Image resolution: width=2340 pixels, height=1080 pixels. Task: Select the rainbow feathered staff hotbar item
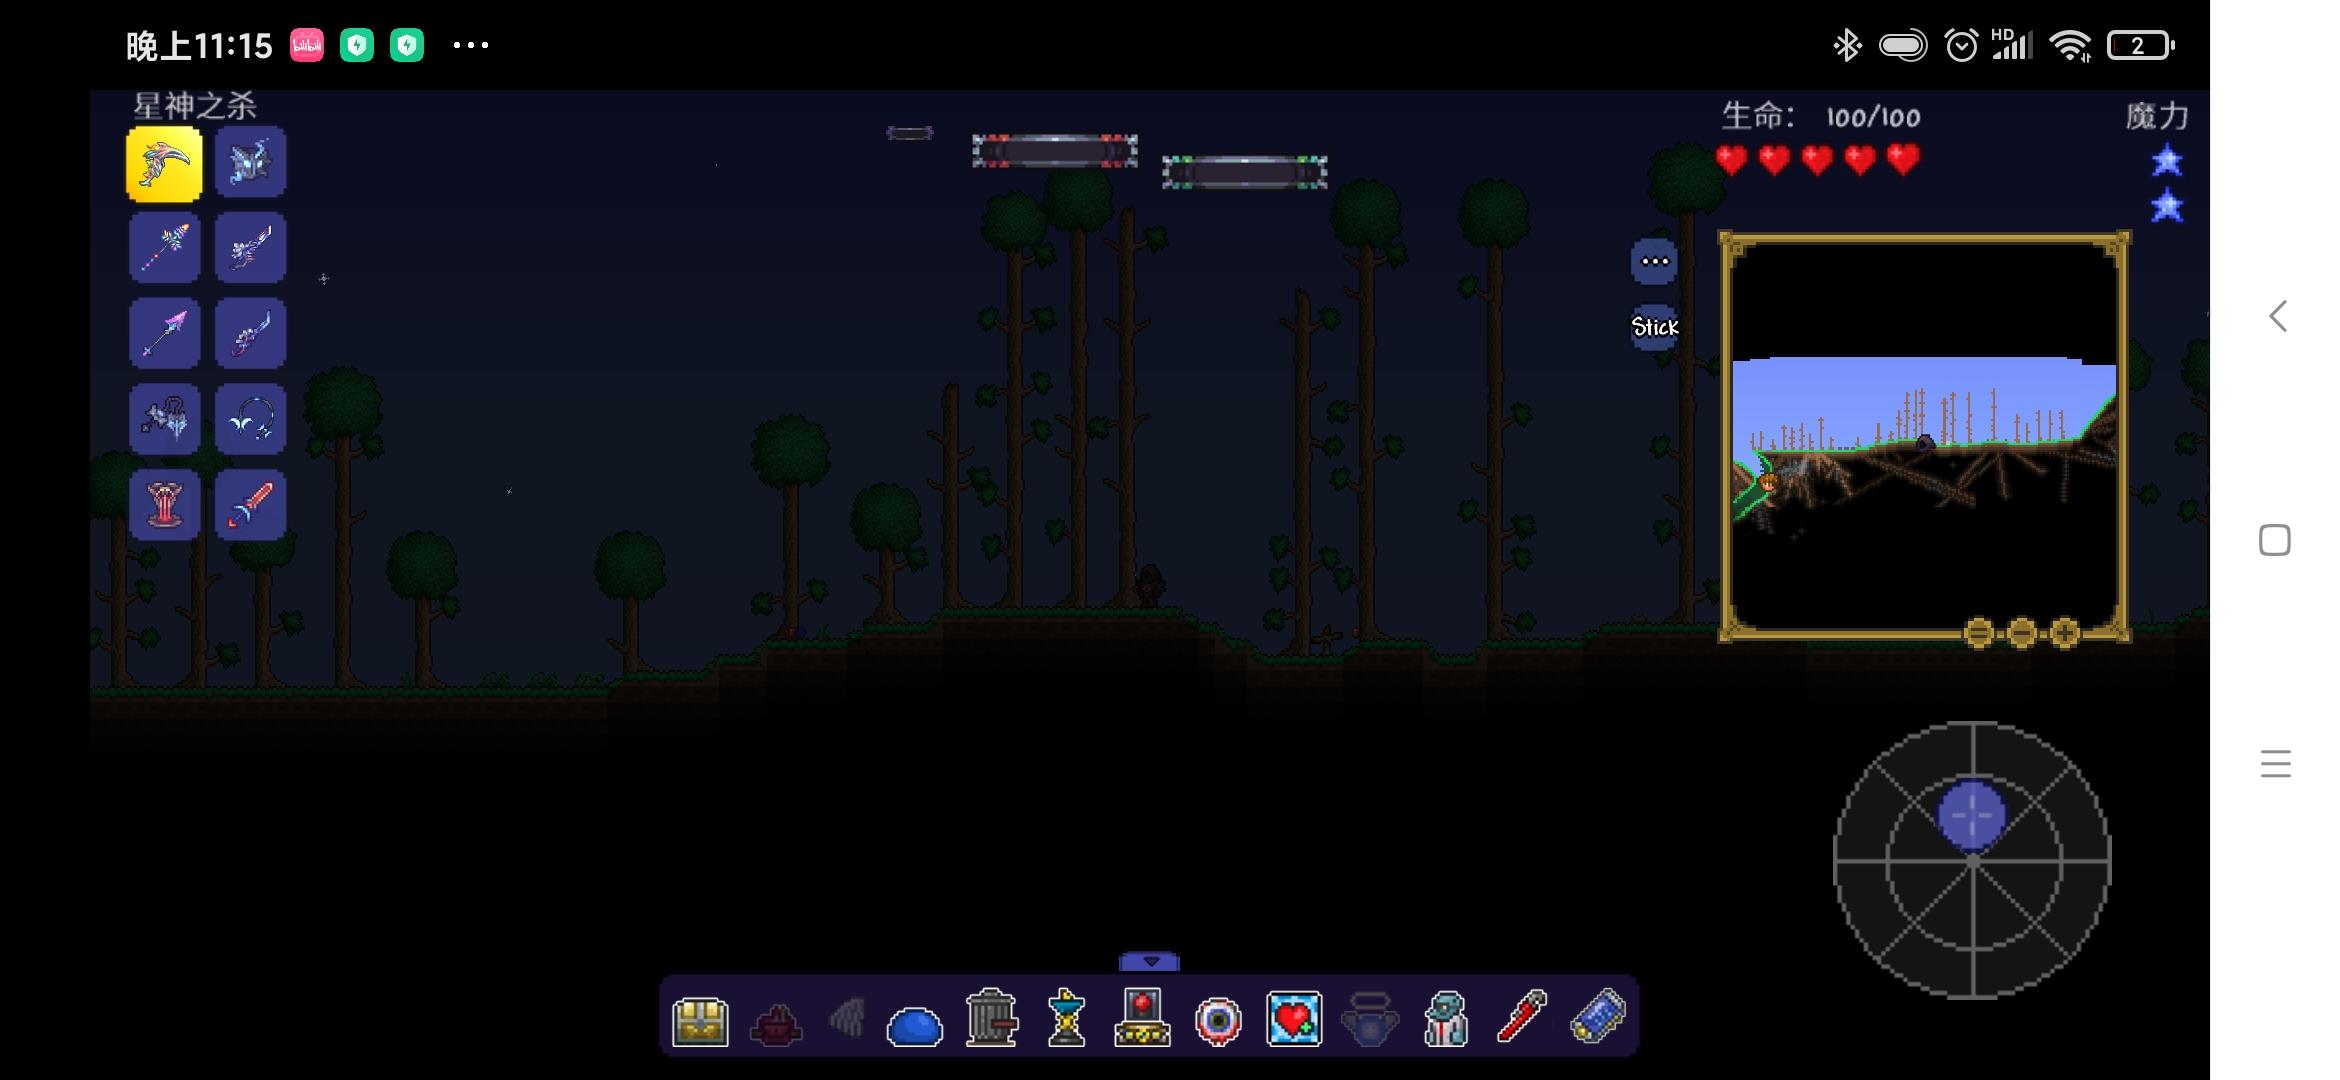165,248
